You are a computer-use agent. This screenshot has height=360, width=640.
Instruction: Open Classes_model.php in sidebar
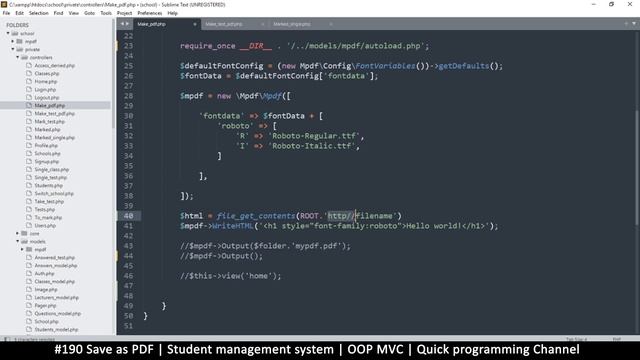(54, 282)
